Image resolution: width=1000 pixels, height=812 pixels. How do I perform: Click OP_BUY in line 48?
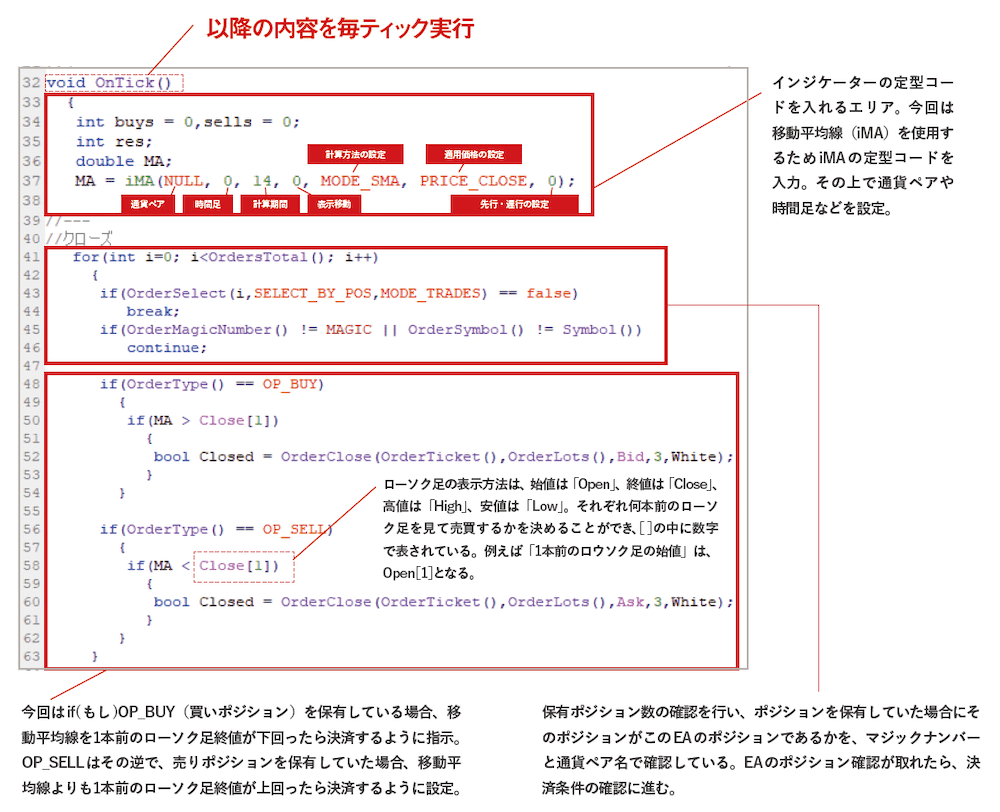coord(293,384)
